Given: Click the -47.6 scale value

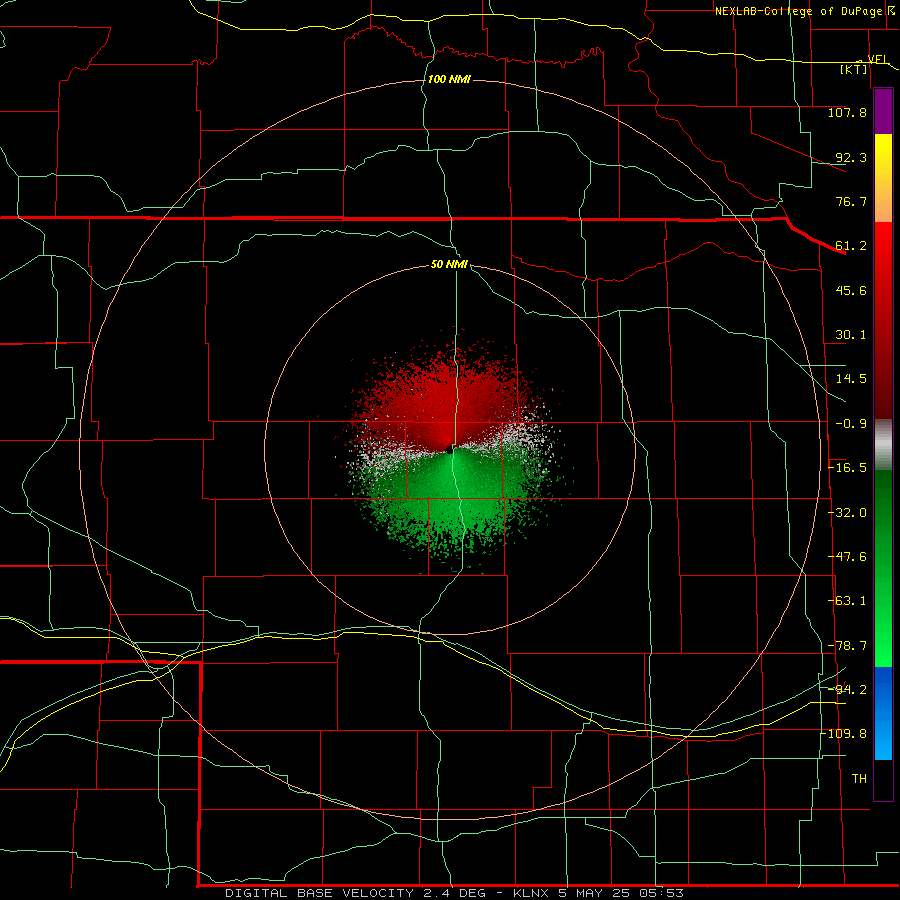Looking at the screenshot, I should coord(848,557).
